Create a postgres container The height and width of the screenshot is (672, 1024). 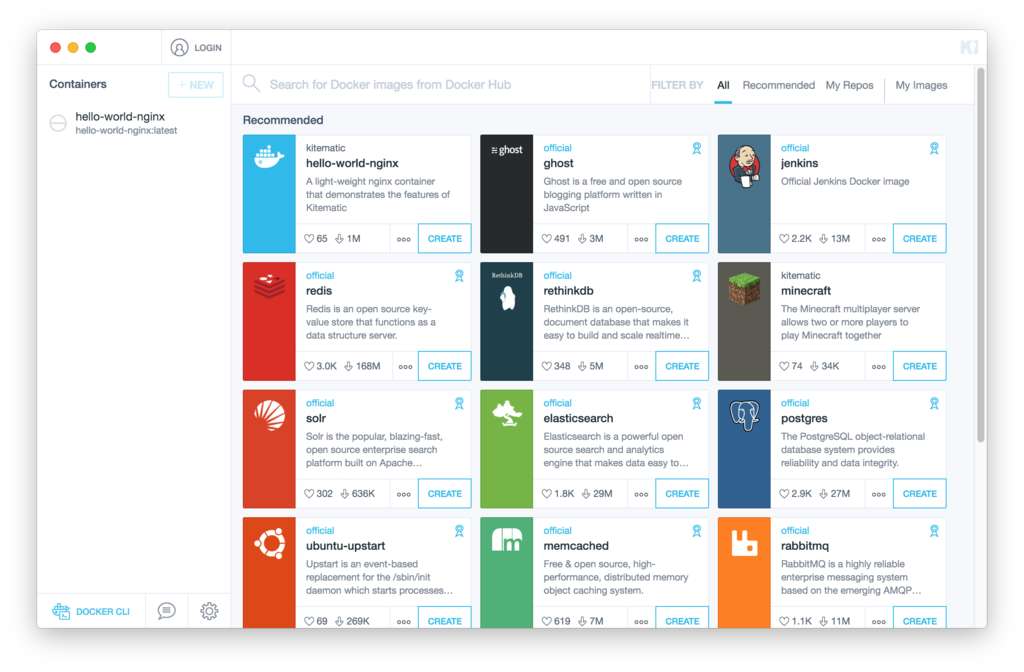[920, 494]
